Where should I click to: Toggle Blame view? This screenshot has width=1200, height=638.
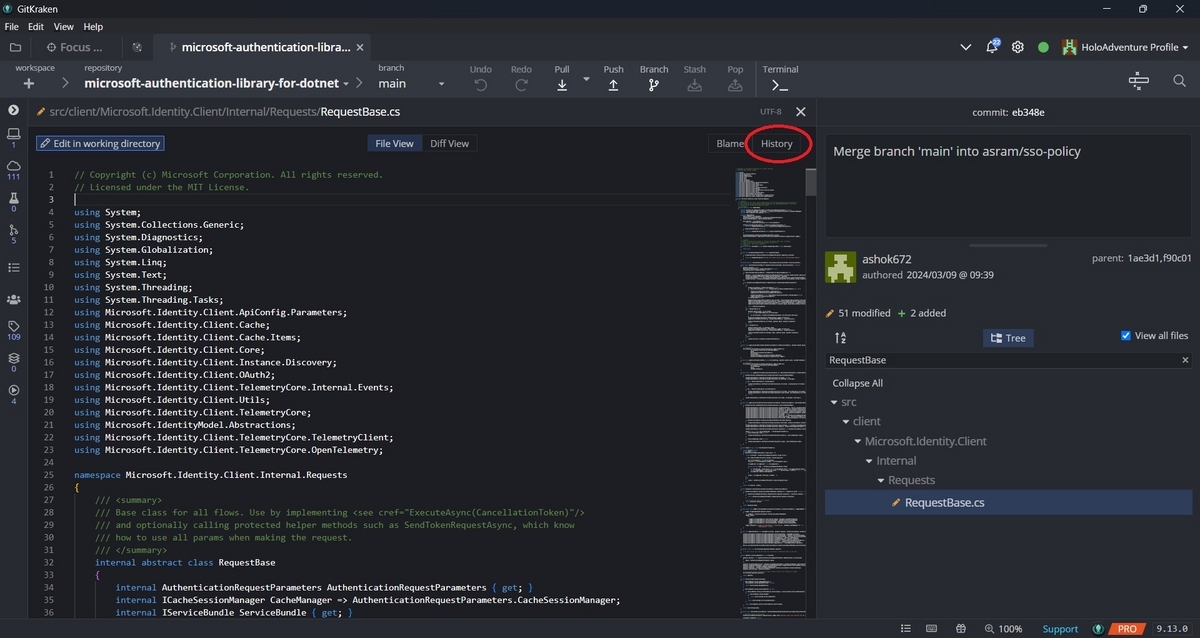point(729,143)
